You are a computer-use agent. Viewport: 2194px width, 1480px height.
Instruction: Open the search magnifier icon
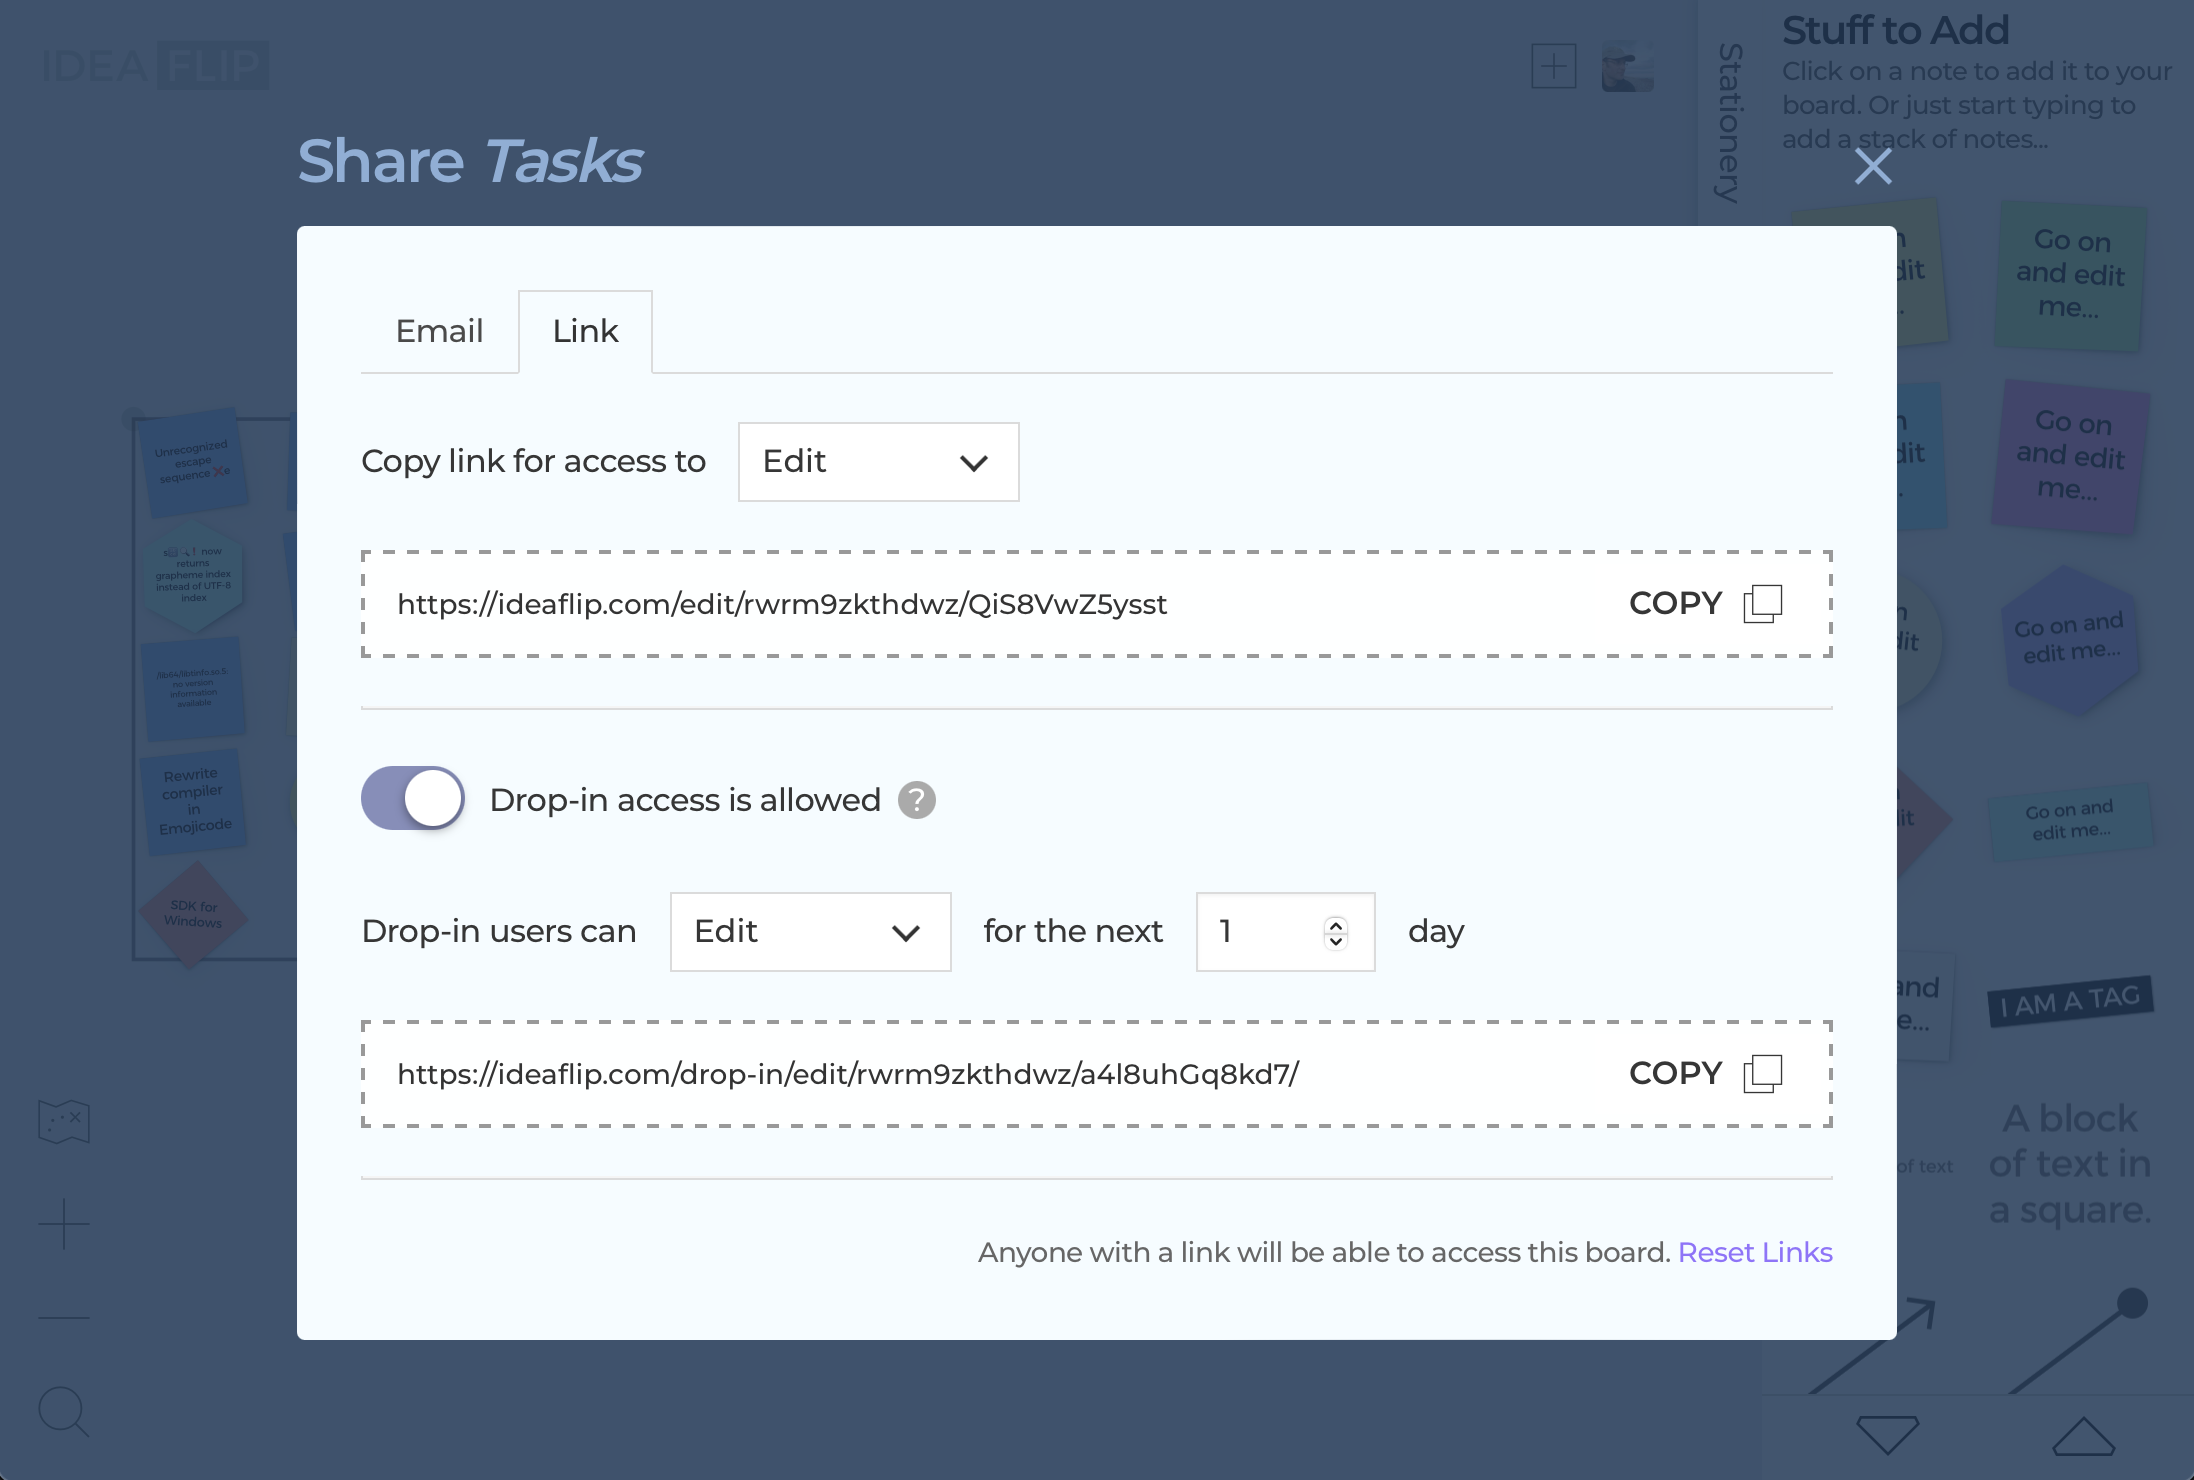click(x=64, y=1411)
